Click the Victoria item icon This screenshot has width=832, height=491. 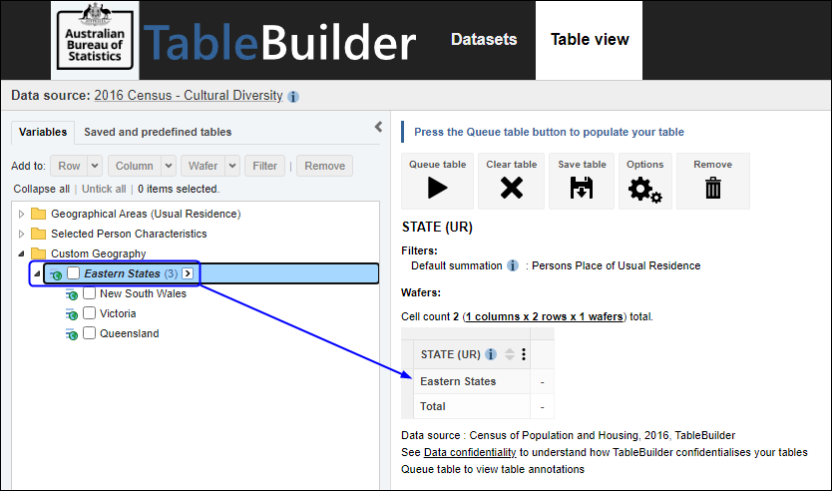pyautogui.click(x=72, y=314)
